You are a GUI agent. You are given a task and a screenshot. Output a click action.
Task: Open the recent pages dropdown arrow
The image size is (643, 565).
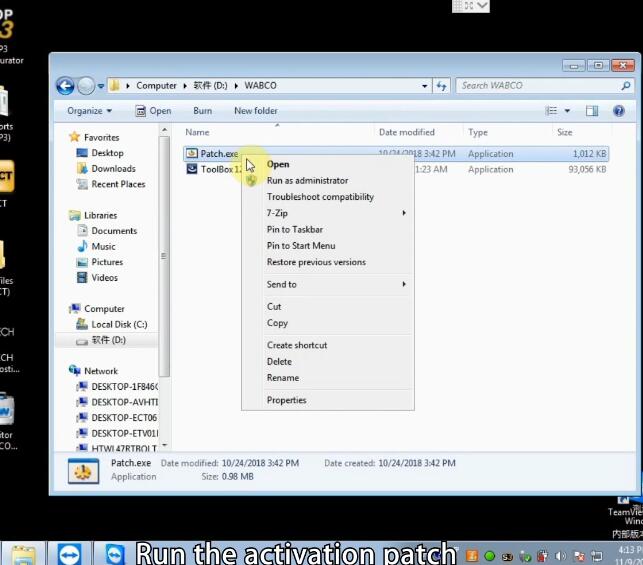[x=101, y=87]
